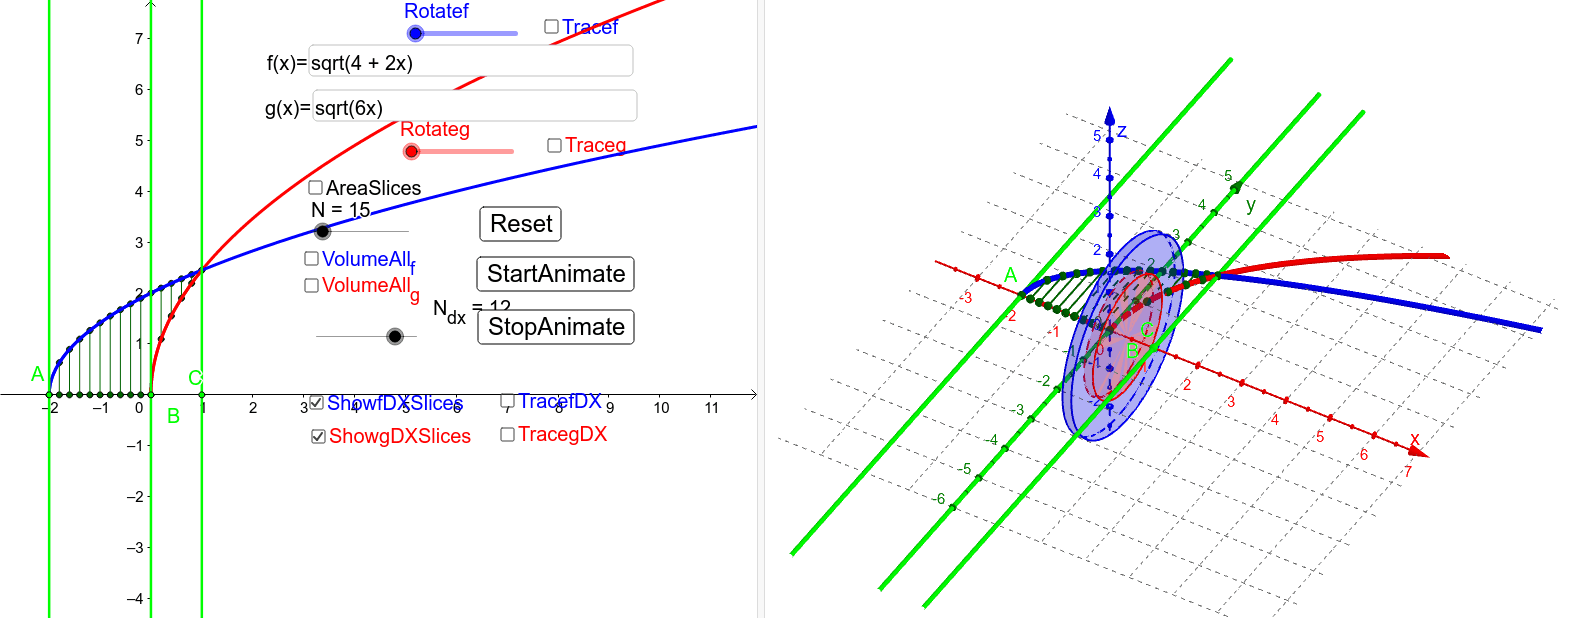1581x620 pixels.
Task: Enable the TracegDX checkbox
Action: tap(508, 434)
